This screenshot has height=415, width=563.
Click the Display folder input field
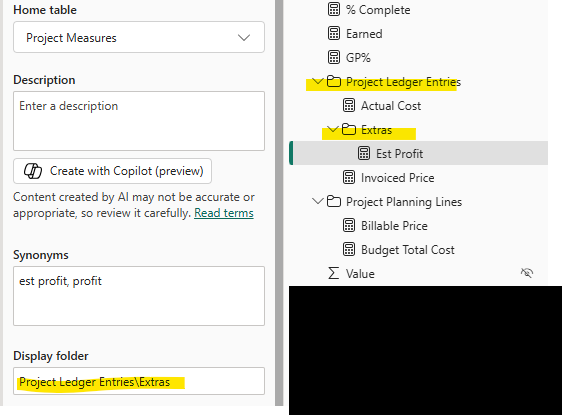click(139, 381)
